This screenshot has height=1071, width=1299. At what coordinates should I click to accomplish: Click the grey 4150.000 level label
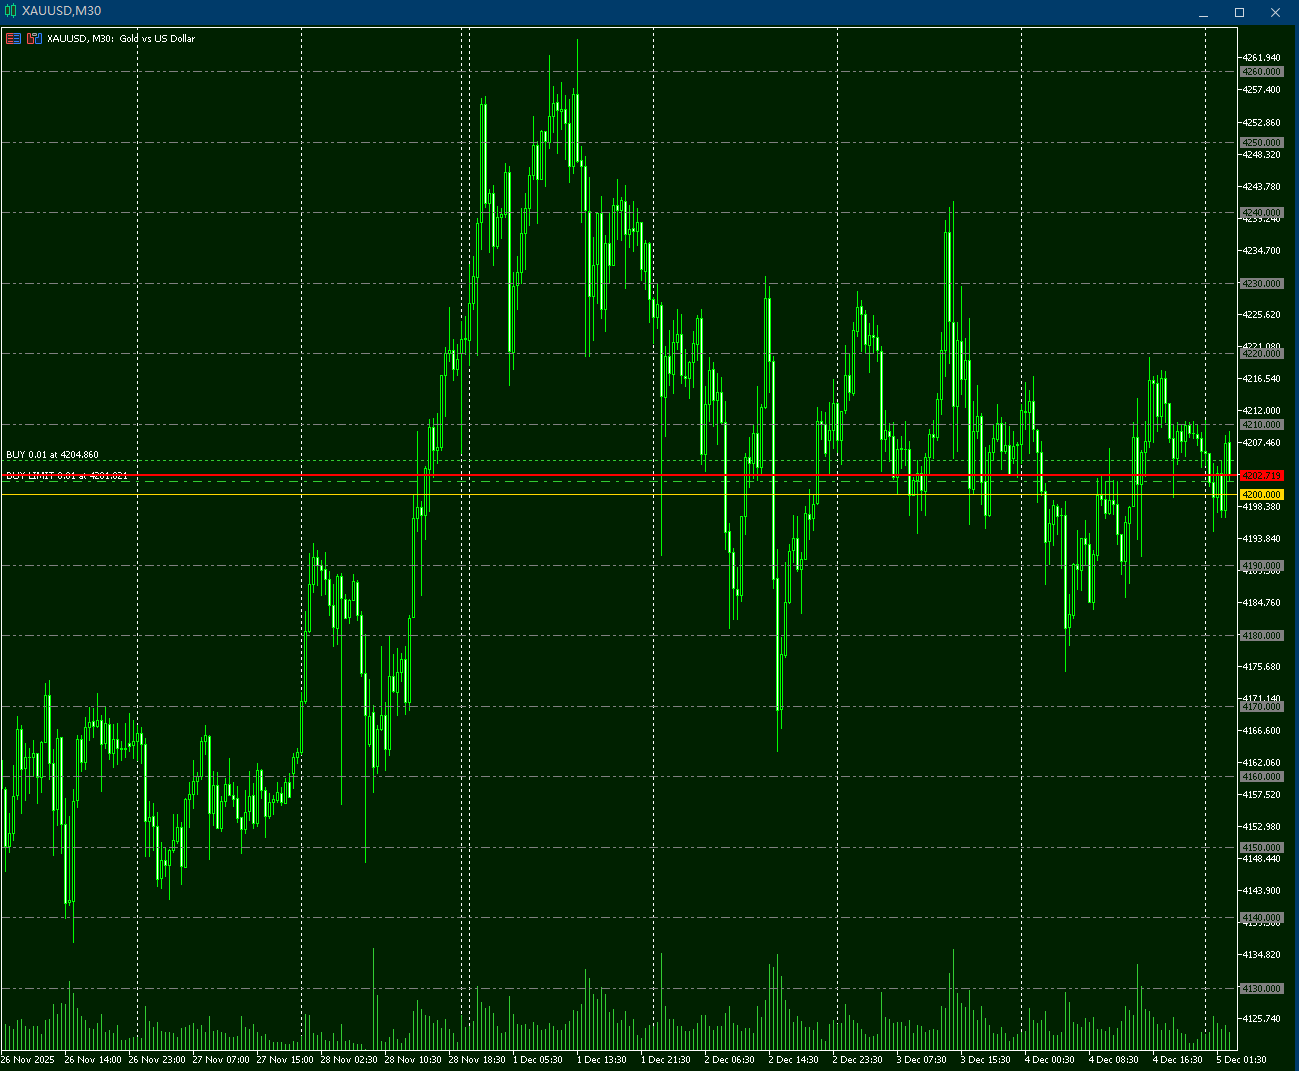tap(1261, 848)
